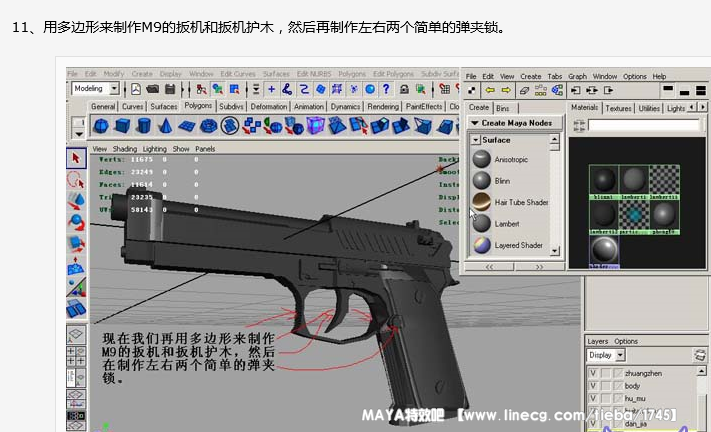Select by object type mode icon
The width and height of the screenshot is (711, 432).
tap(218, 89)
